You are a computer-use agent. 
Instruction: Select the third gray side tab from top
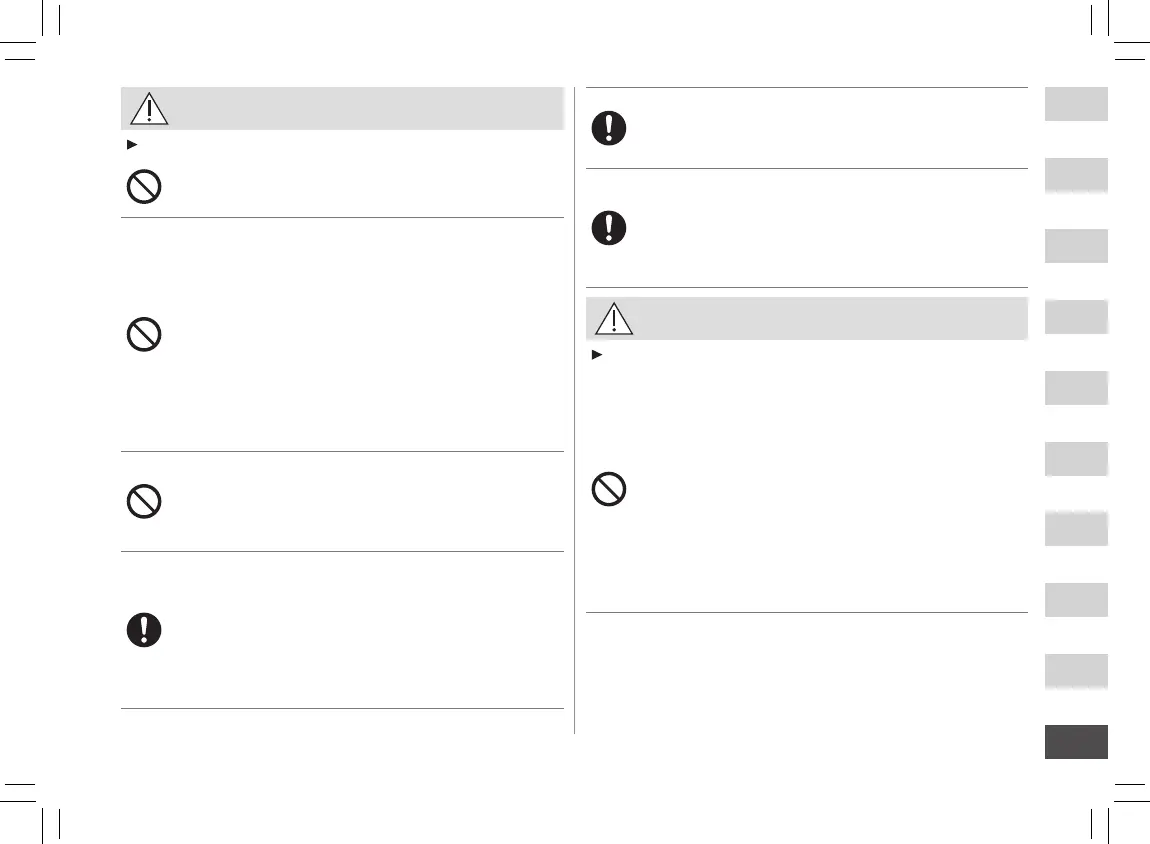1076,246
